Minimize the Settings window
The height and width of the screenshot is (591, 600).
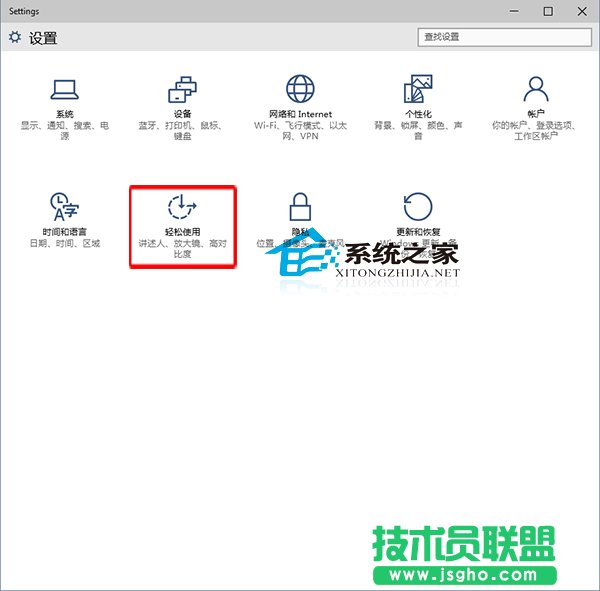(514, 11)
